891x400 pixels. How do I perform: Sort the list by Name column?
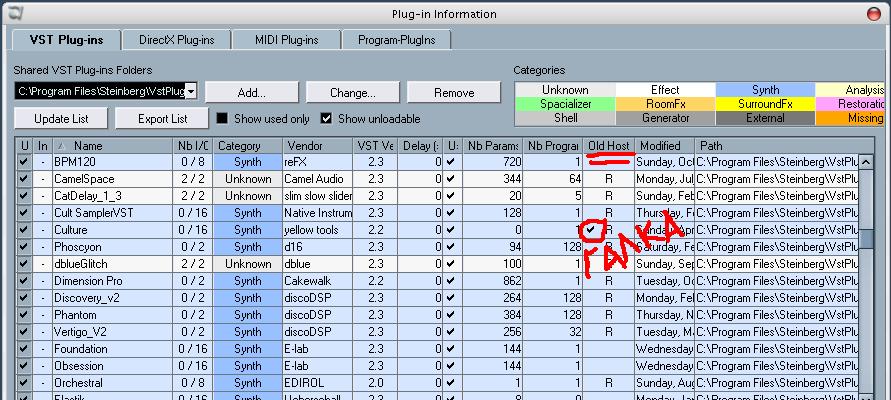click(112, 146)
